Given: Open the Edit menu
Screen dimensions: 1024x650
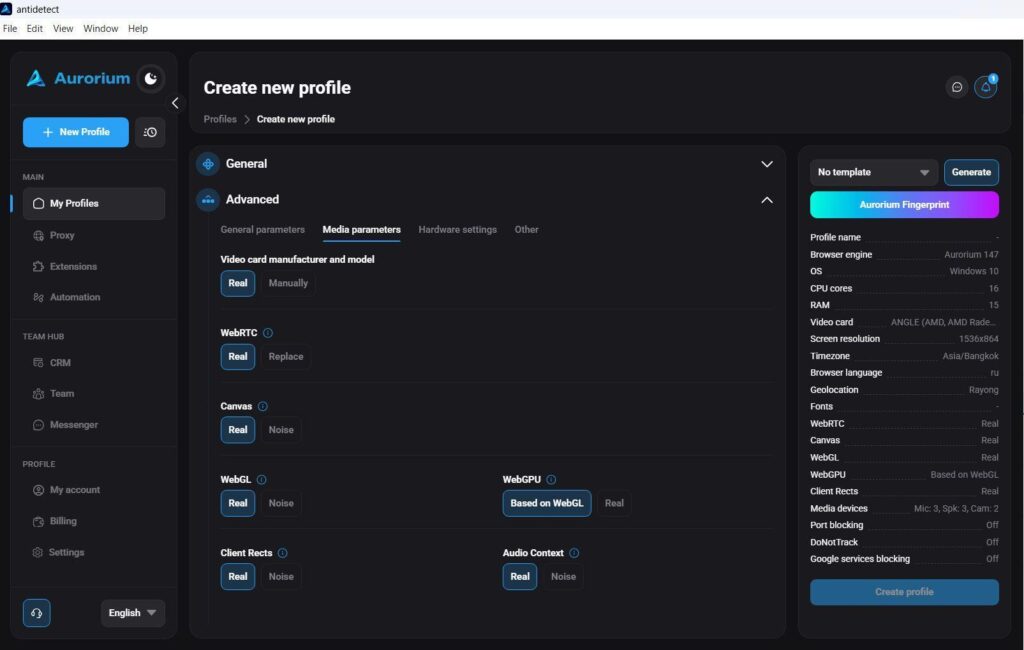Looking at the screenshot, I should coord(35,29).
